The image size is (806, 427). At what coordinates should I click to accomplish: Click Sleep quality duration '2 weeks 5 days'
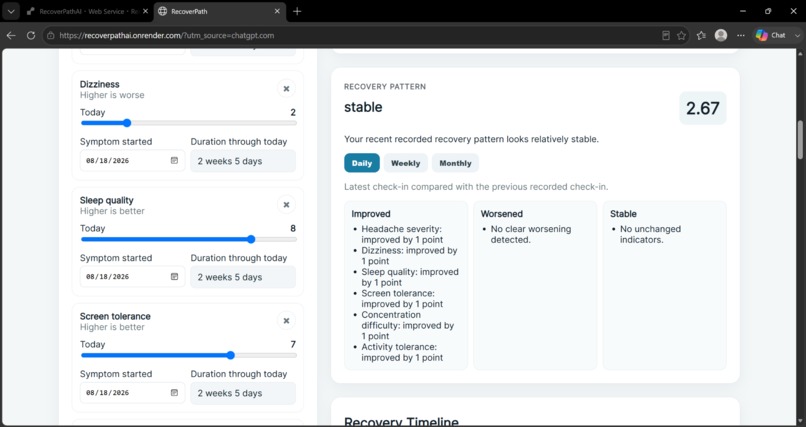[x=243, y=277]
